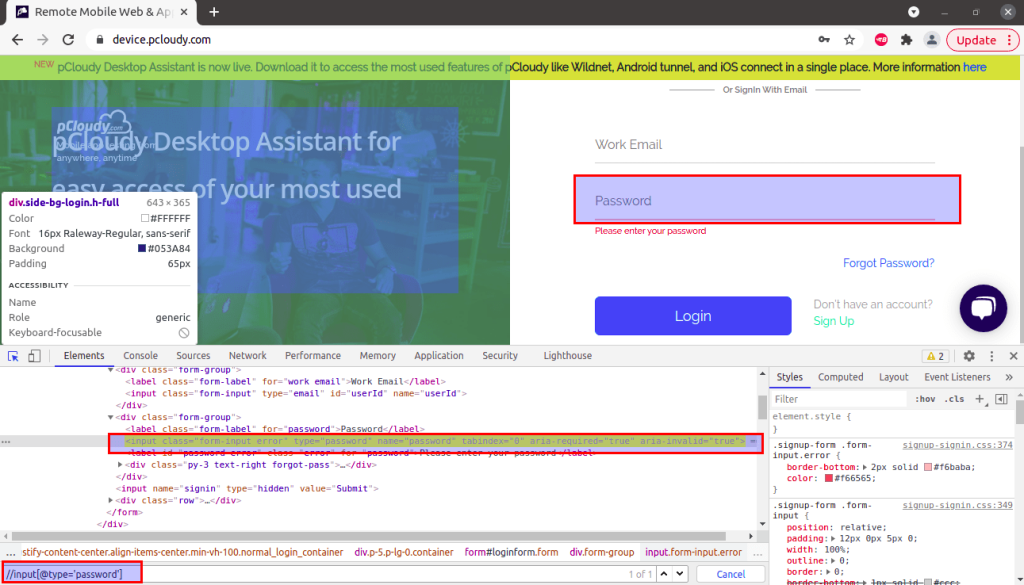Select form#loginform.form breadcrumb
1024x585 pixels.
click(x=511, y=552)
